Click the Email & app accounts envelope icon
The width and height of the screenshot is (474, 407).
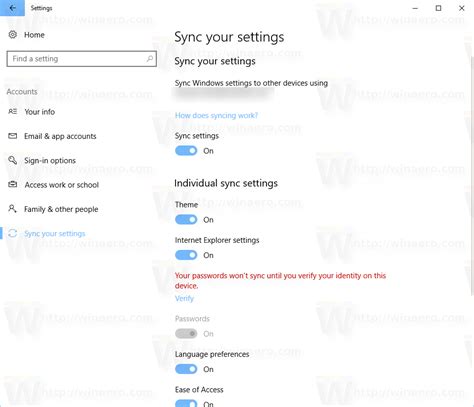(13, 136)
